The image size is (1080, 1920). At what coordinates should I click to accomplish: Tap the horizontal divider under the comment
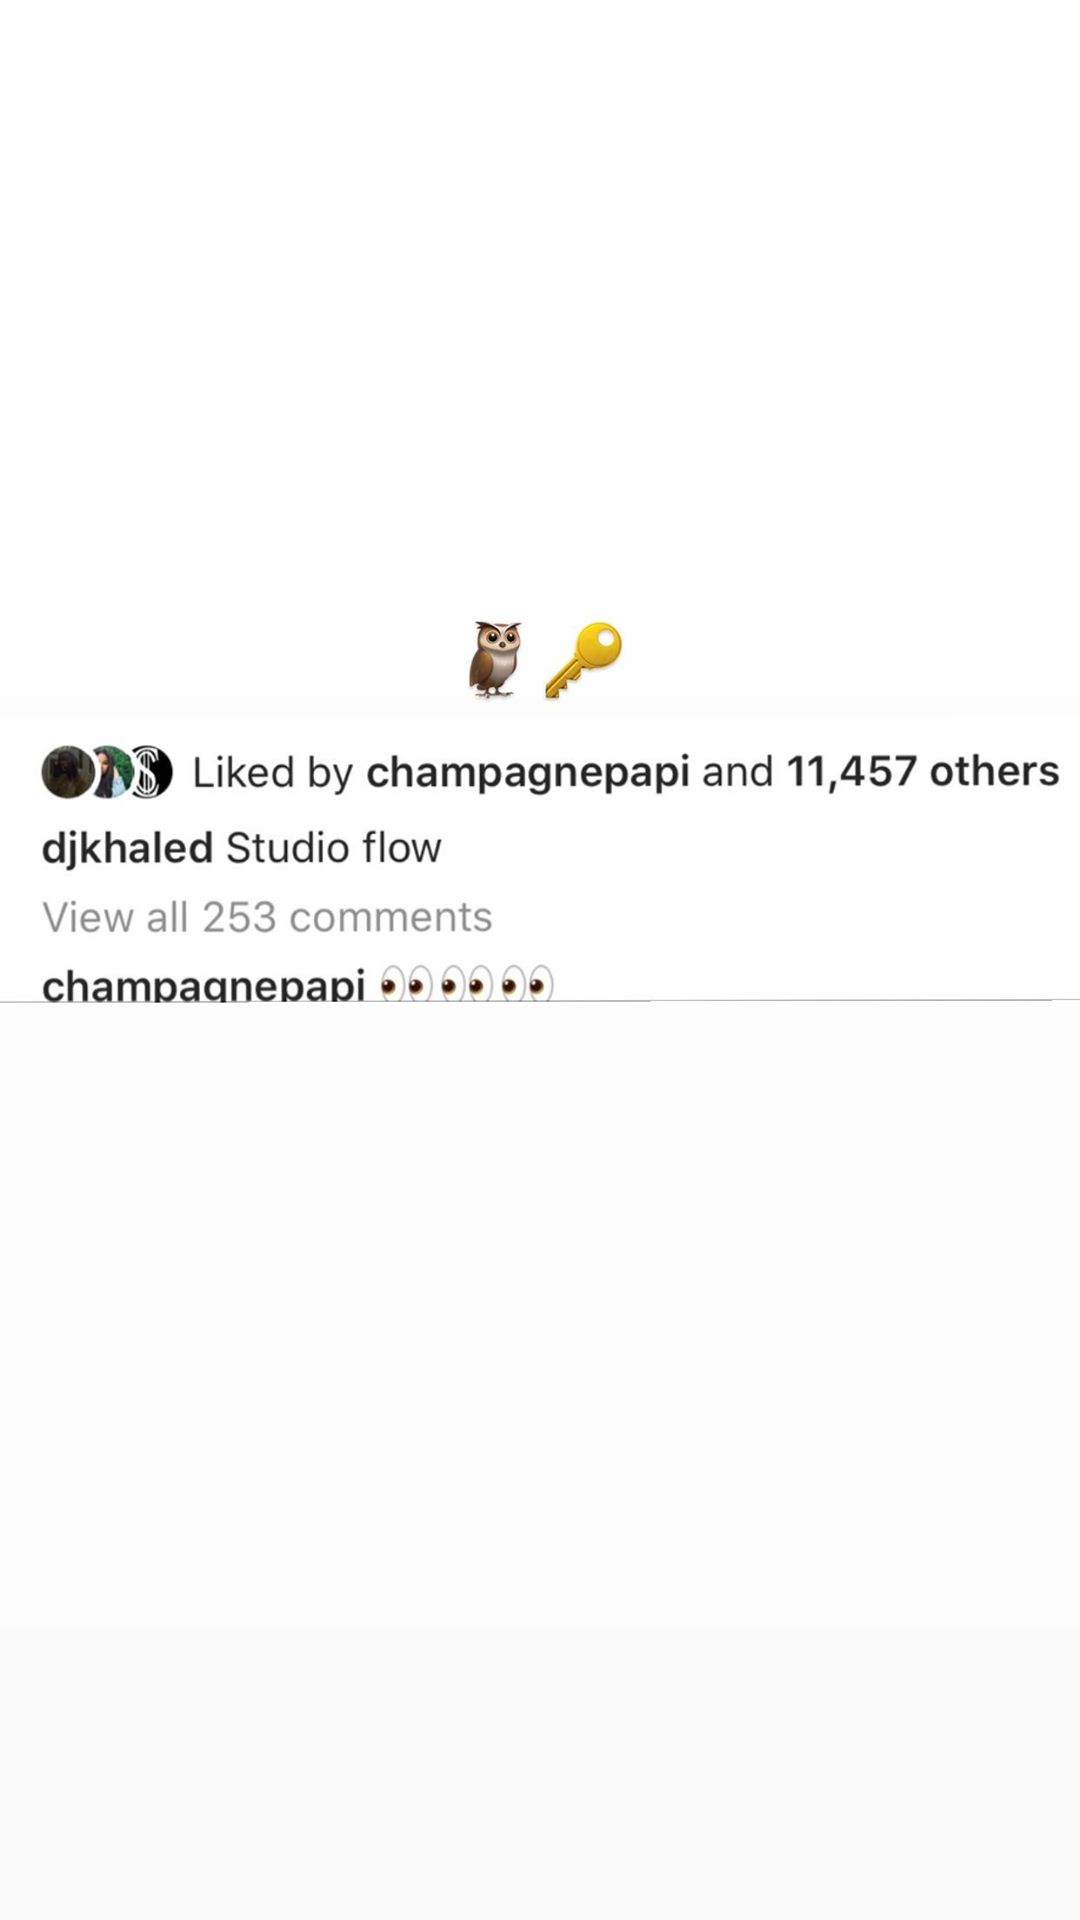[x=540, y=999]
